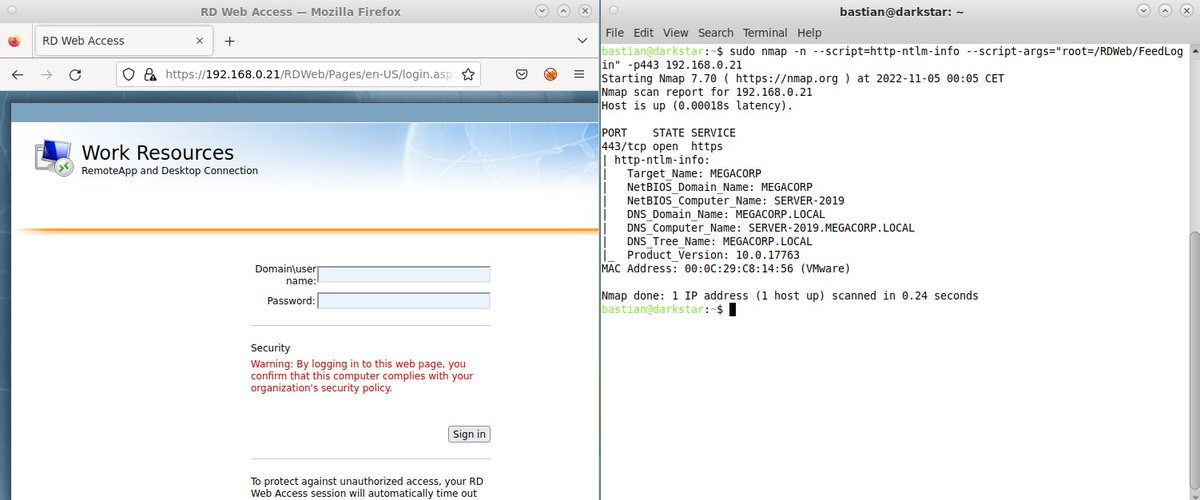Screen dimensions: 1200x500
Task: Click "443/tcp open https" terminal line
Action: pos(662,146)
